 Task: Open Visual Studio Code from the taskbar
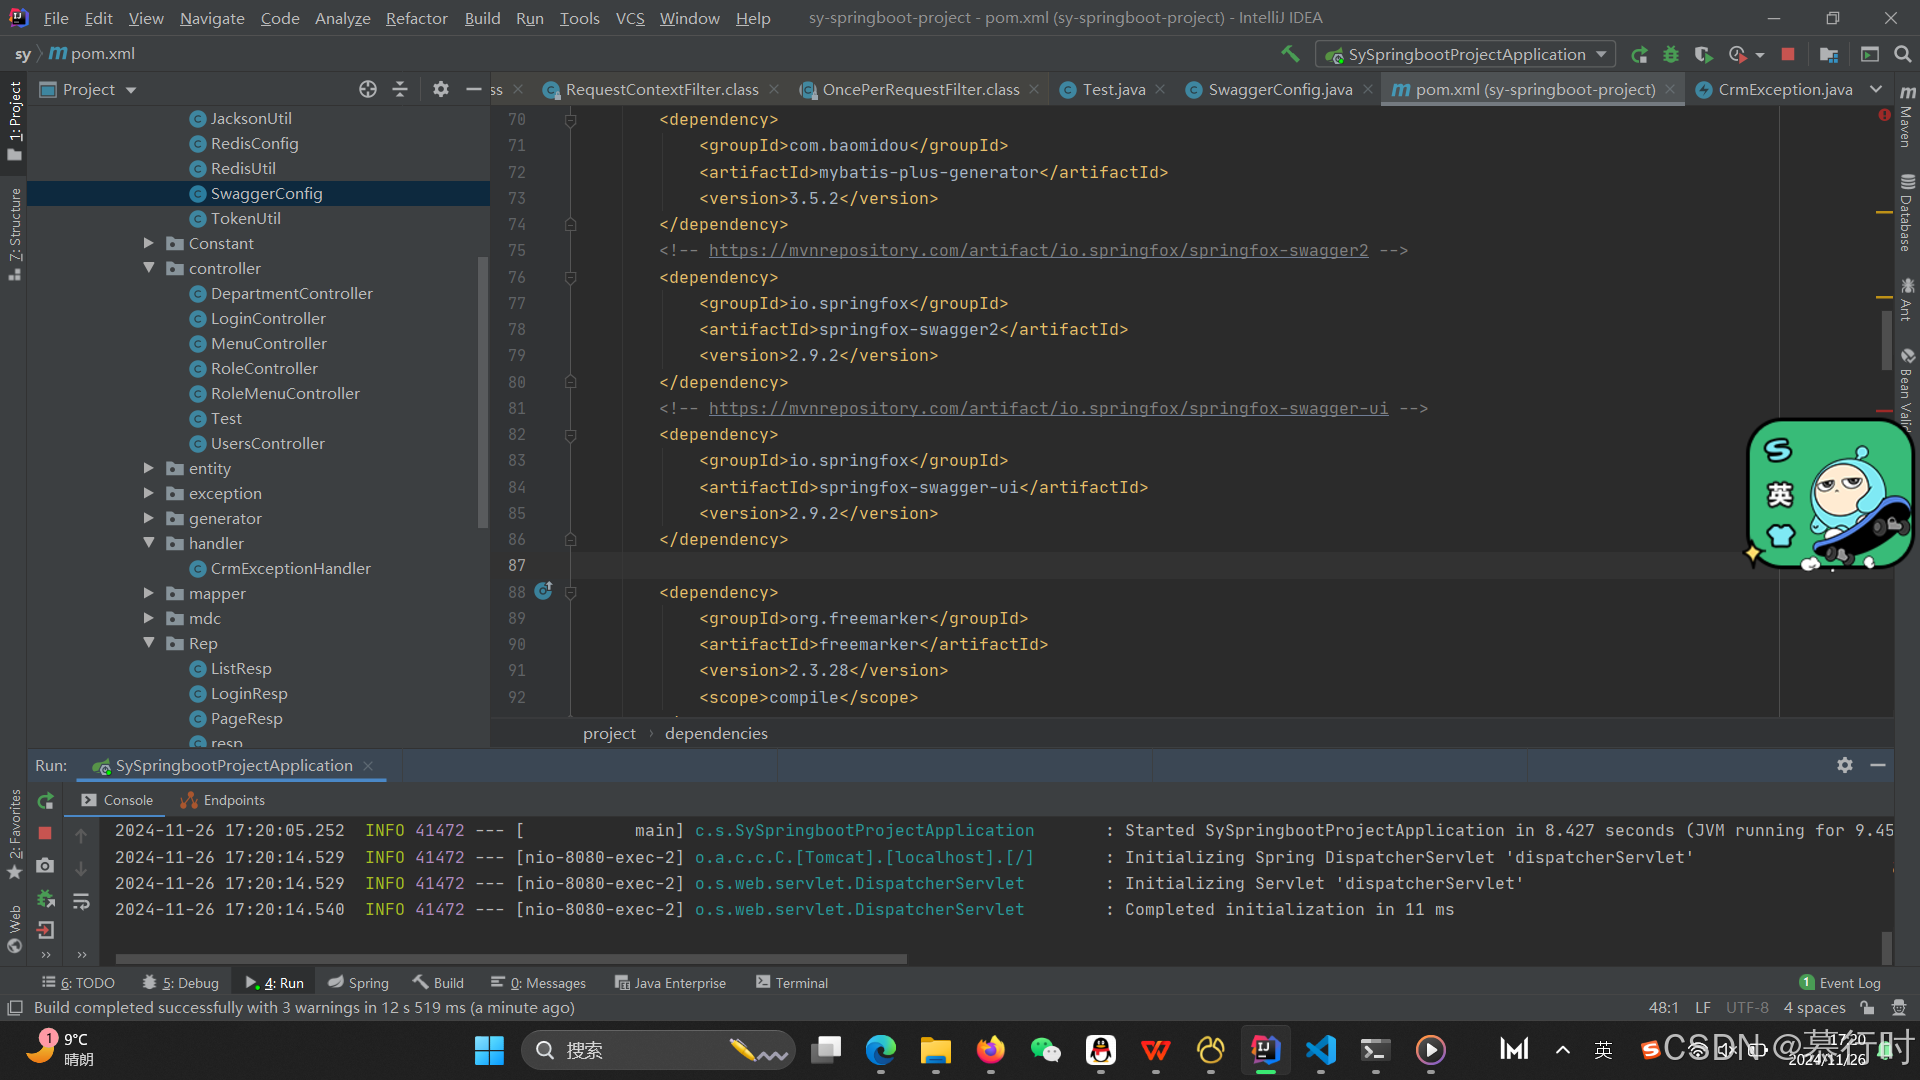tap(1320, 1050)
